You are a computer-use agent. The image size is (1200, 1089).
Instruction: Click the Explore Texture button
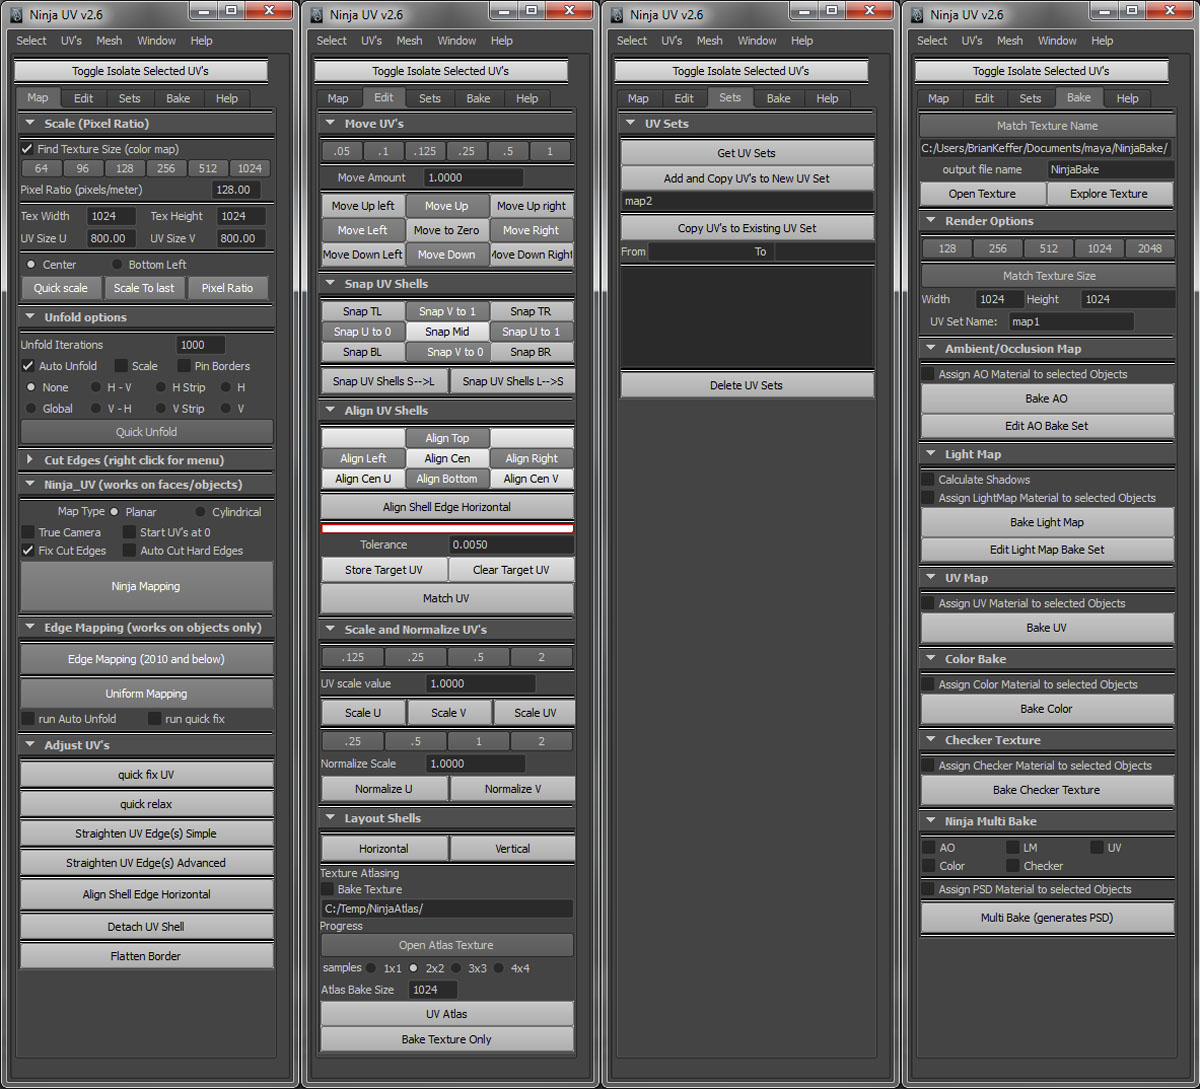(x=1109, y=194)
